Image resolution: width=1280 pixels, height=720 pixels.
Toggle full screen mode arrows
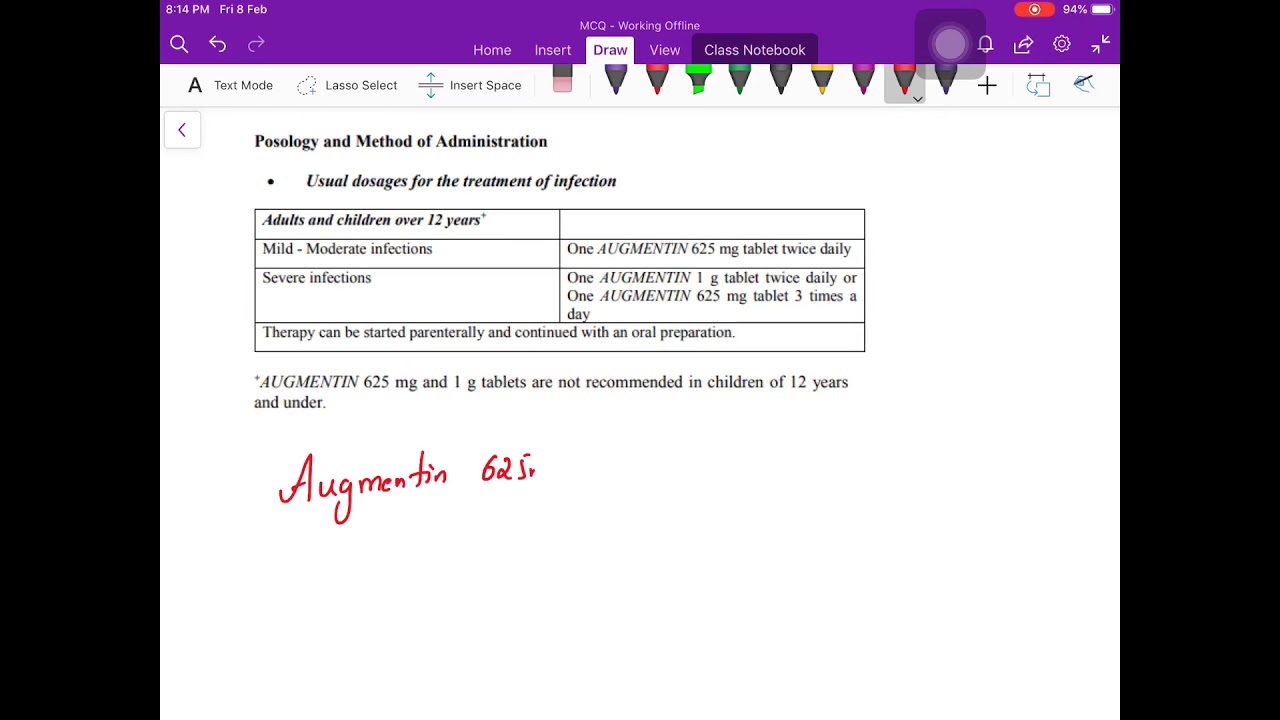click(x=1100, y=44)
